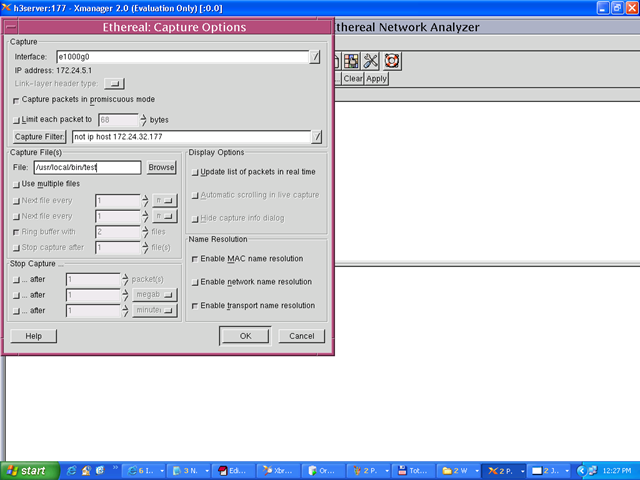640x480 pixels.
Task: Click Browse button for capture file
Action: (x=161, y=167)
